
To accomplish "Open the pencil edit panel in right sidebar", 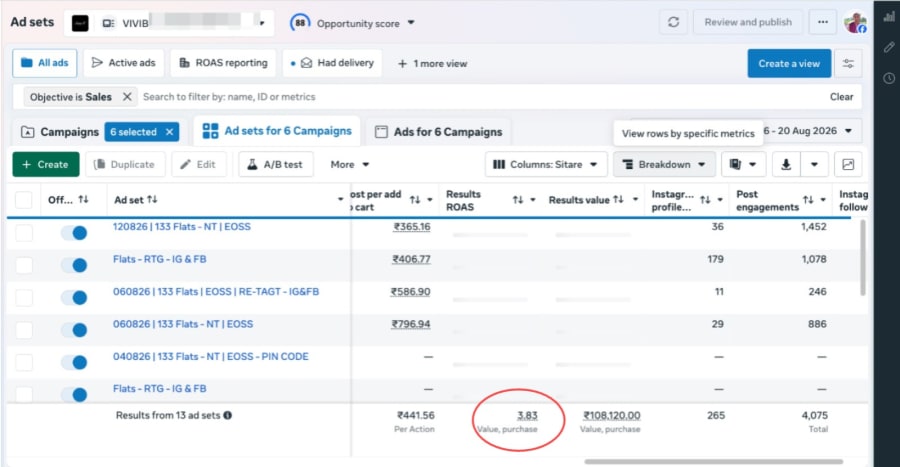I will (889, 47).
